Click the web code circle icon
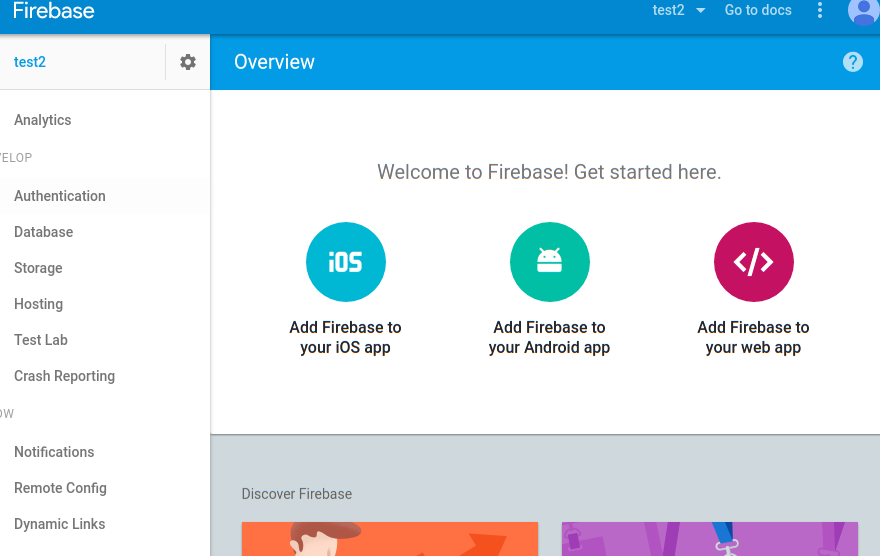 point(754,262)
